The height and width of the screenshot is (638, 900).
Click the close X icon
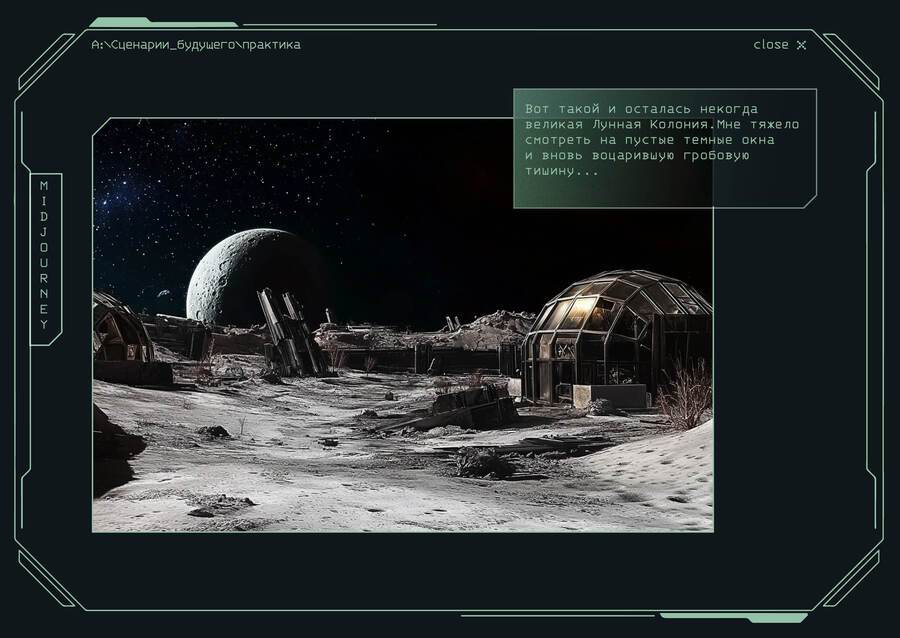801,45
